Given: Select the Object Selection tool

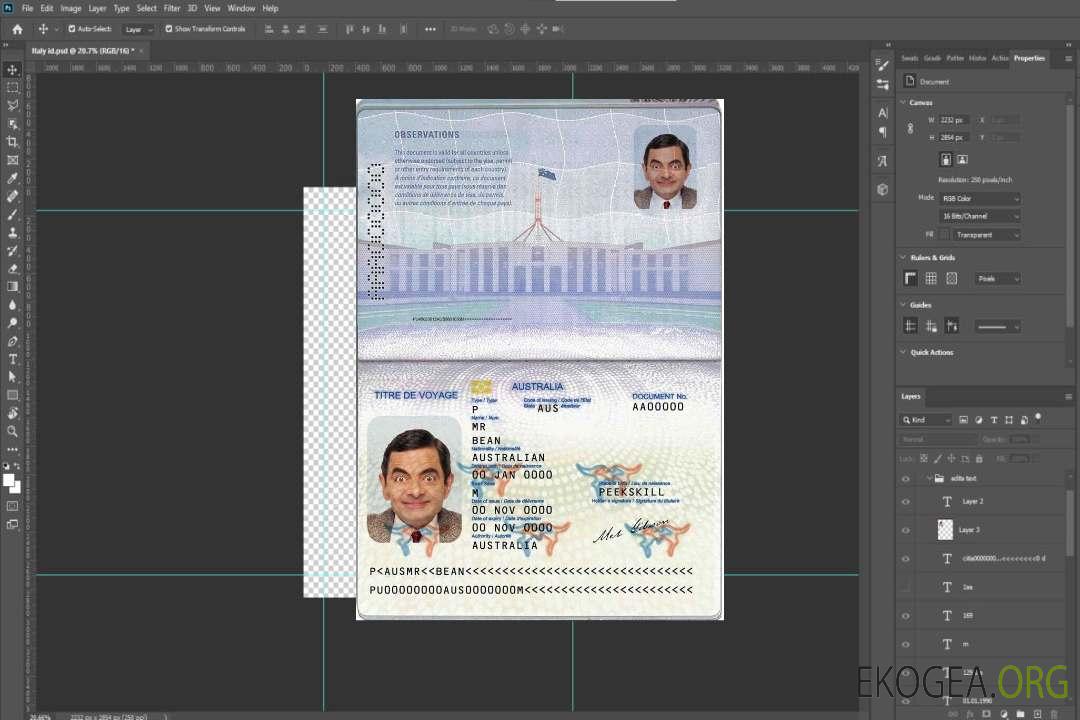Looking at the screenshot, I should [x=12, y=124].
